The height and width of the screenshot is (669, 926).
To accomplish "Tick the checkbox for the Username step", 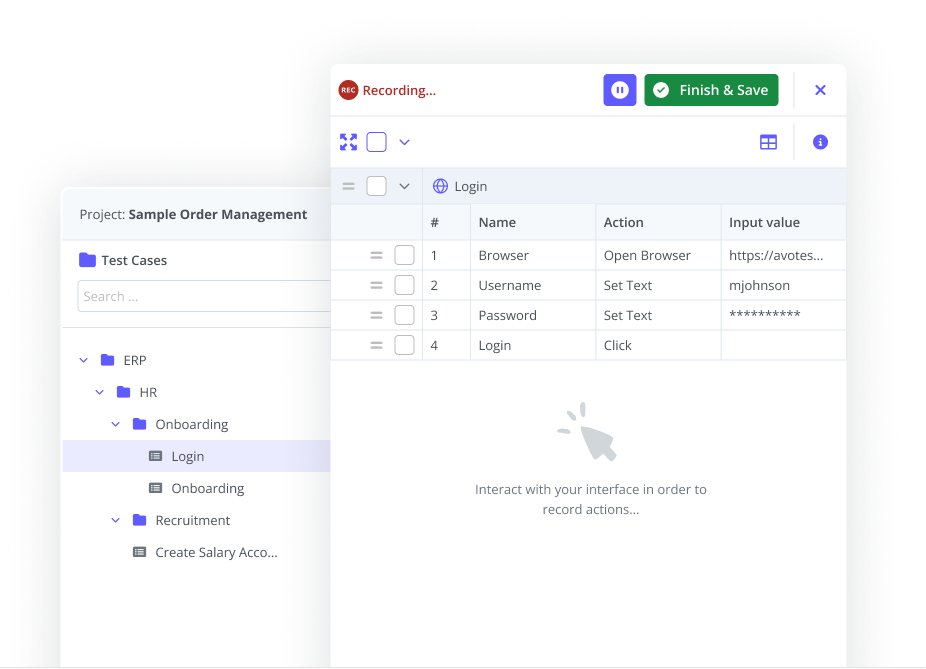I will (404, 285).
